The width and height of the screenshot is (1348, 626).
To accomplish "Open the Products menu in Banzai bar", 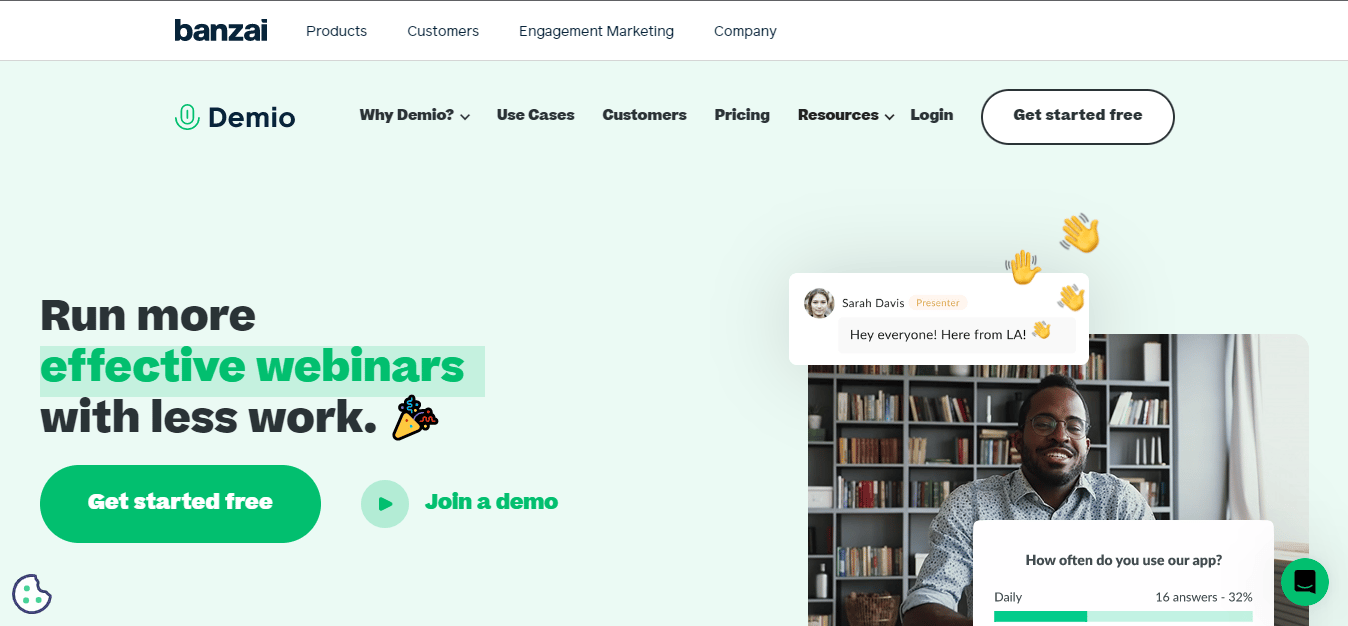I will coord(336,31).
